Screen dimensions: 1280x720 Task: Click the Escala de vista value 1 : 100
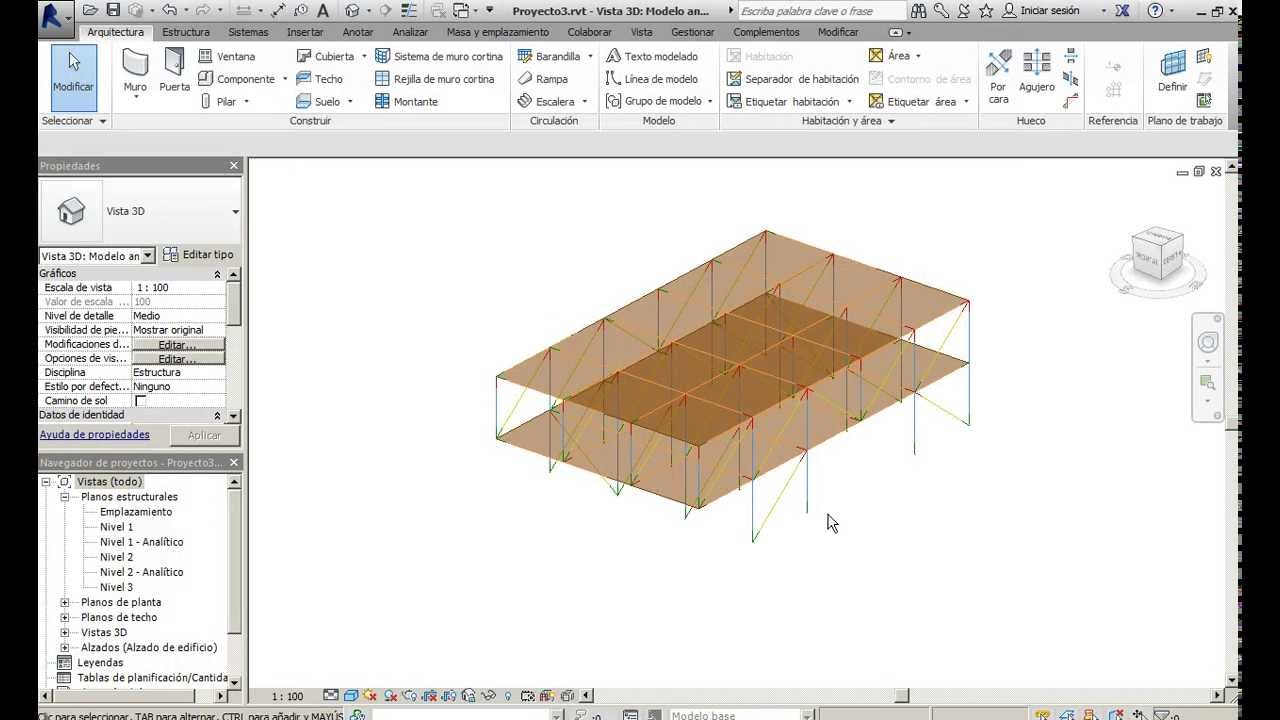178,288
